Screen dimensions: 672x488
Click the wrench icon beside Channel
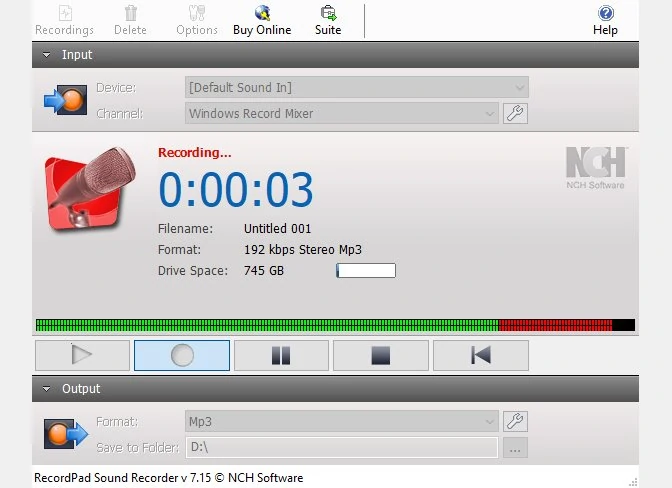click(515, 114)
